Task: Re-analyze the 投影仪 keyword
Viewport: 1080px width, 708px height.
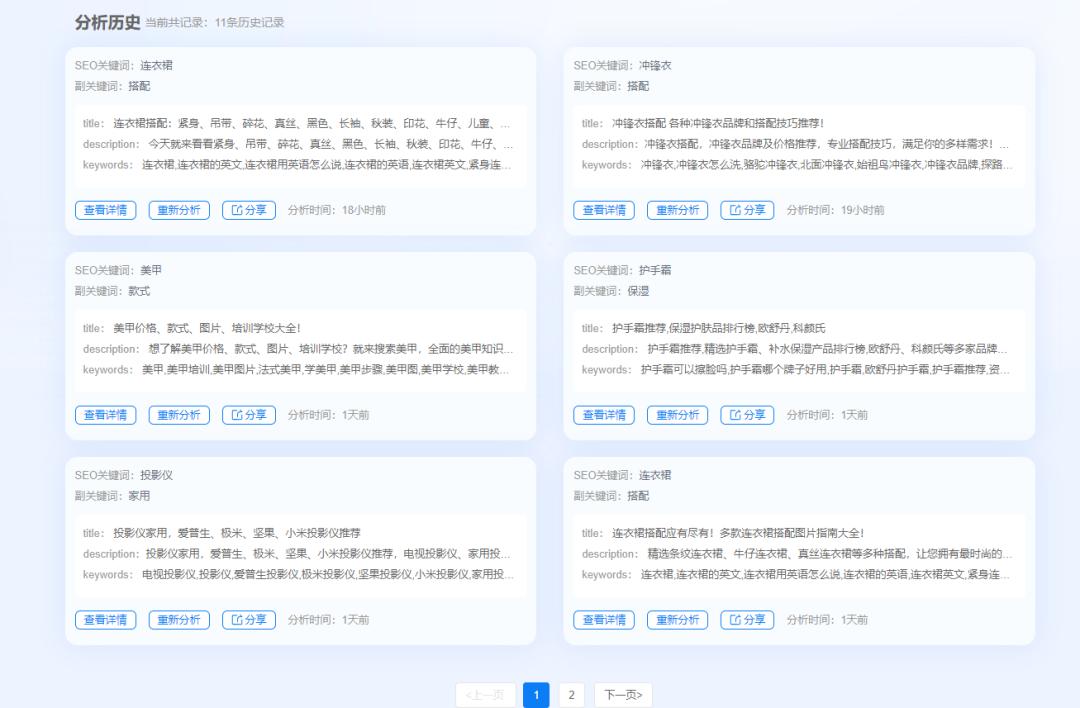Action: [178, 619]
